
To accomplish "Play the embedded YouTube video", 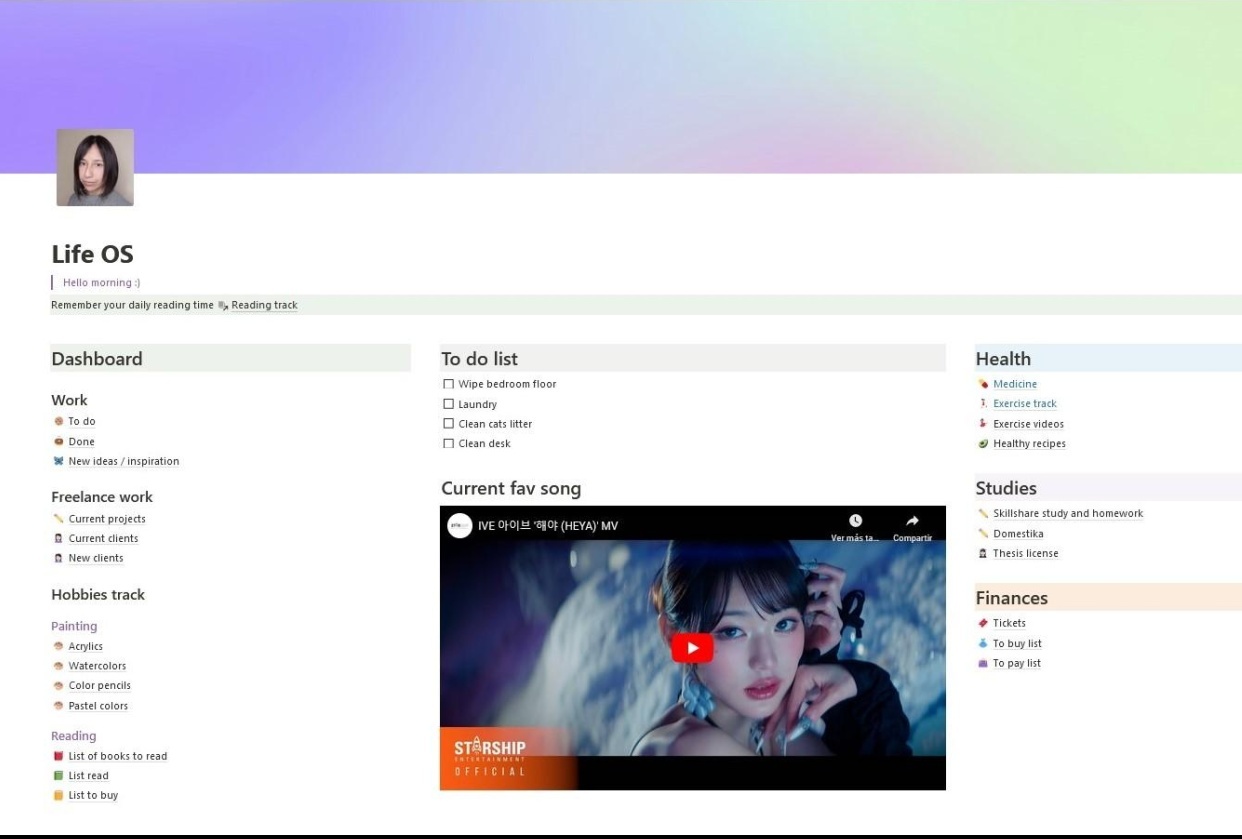I will click(692, 648).
